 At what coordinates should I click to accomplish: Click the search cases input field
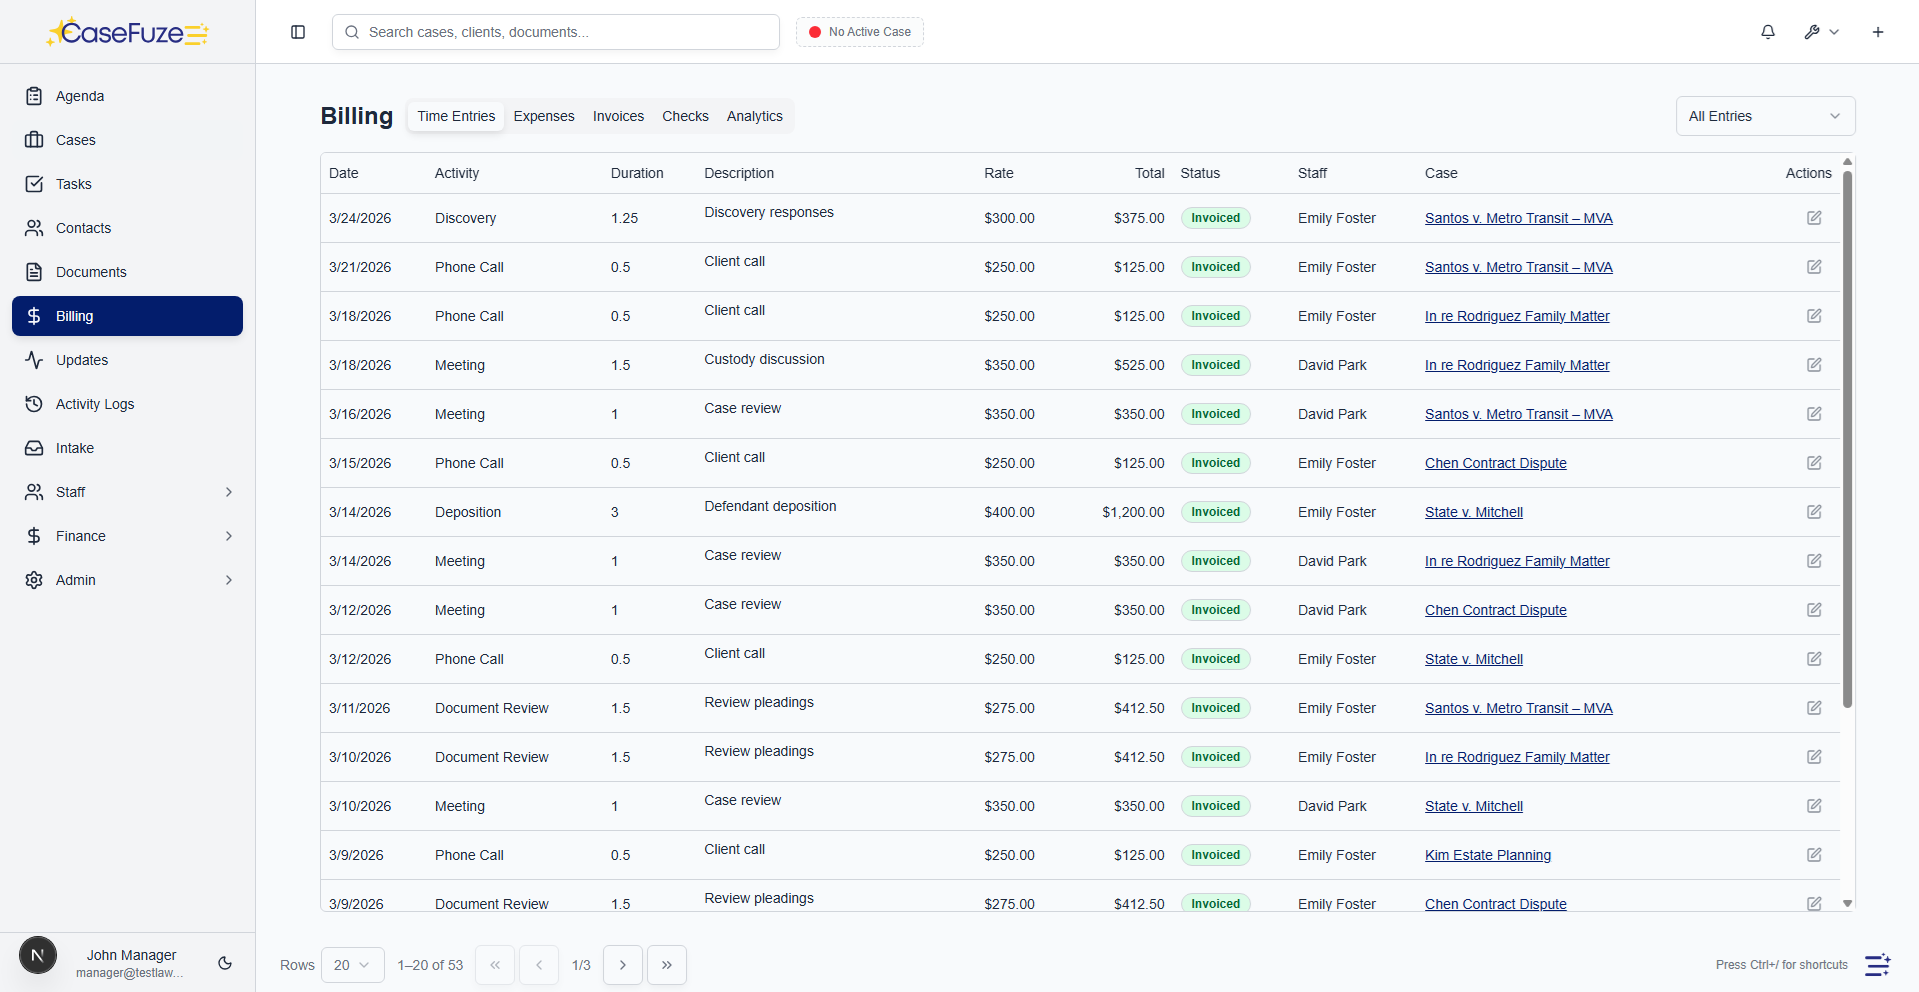[x=556, y=32]
